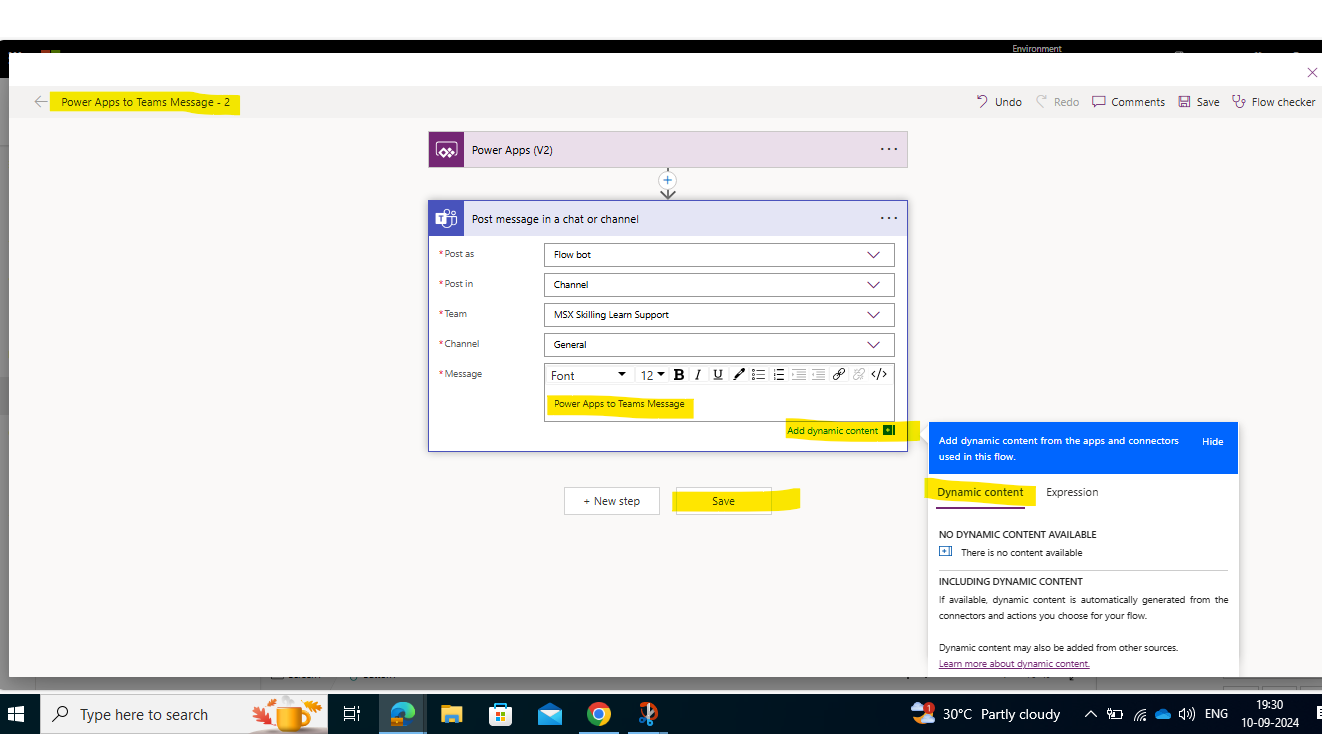Screen dimensions: 1322x734
Task: Insert a numbered list
Action: point(779,375)
